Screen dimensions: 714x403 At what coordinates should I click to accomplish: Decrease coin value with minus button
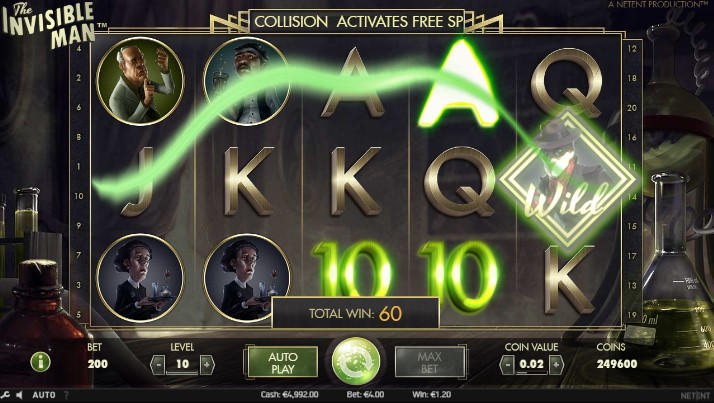[x=507, y=365]
